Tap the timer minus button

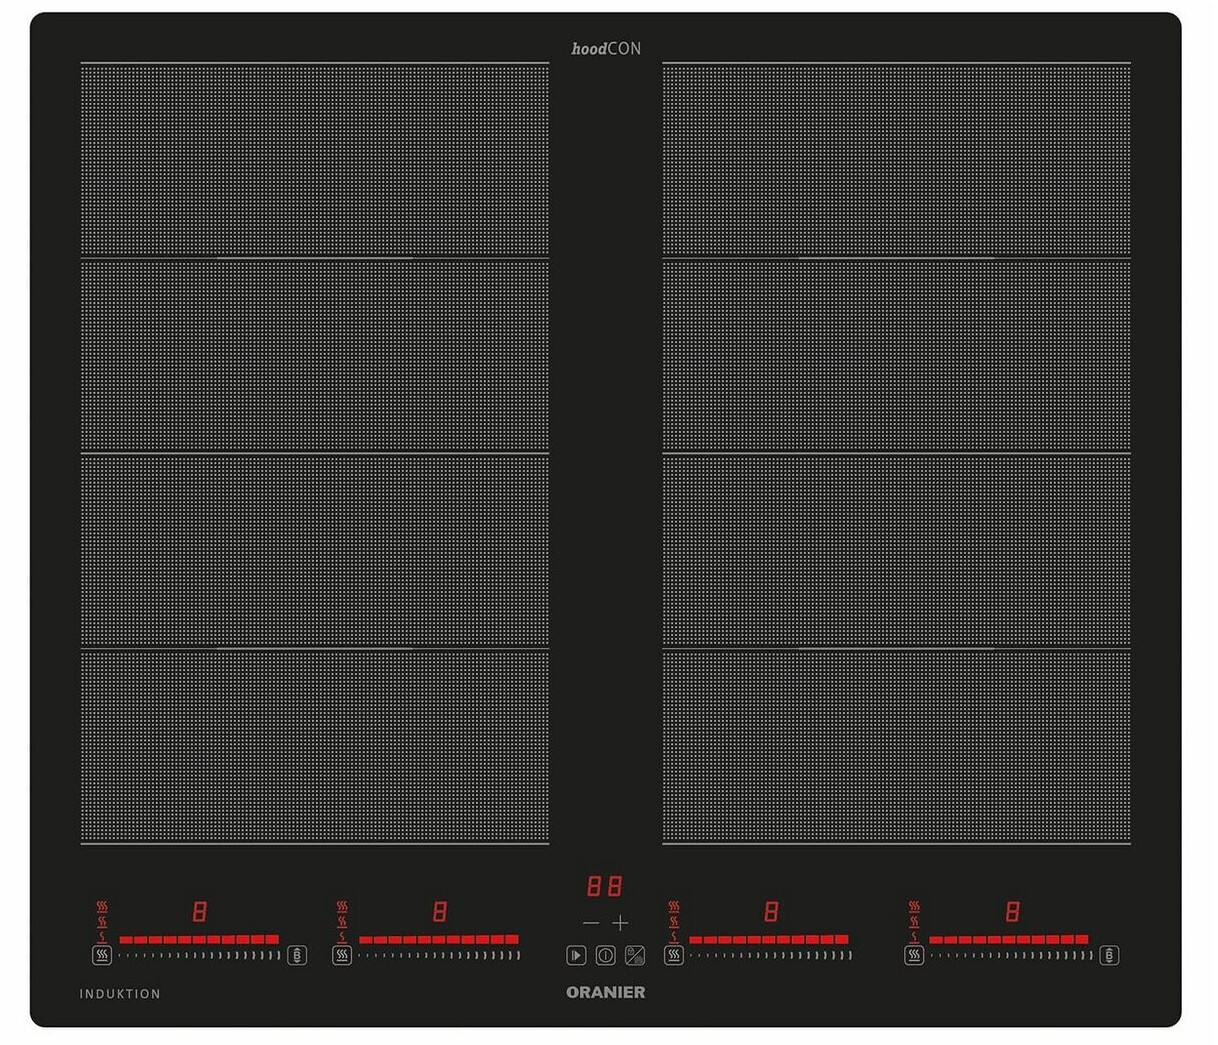pos(591,923)
